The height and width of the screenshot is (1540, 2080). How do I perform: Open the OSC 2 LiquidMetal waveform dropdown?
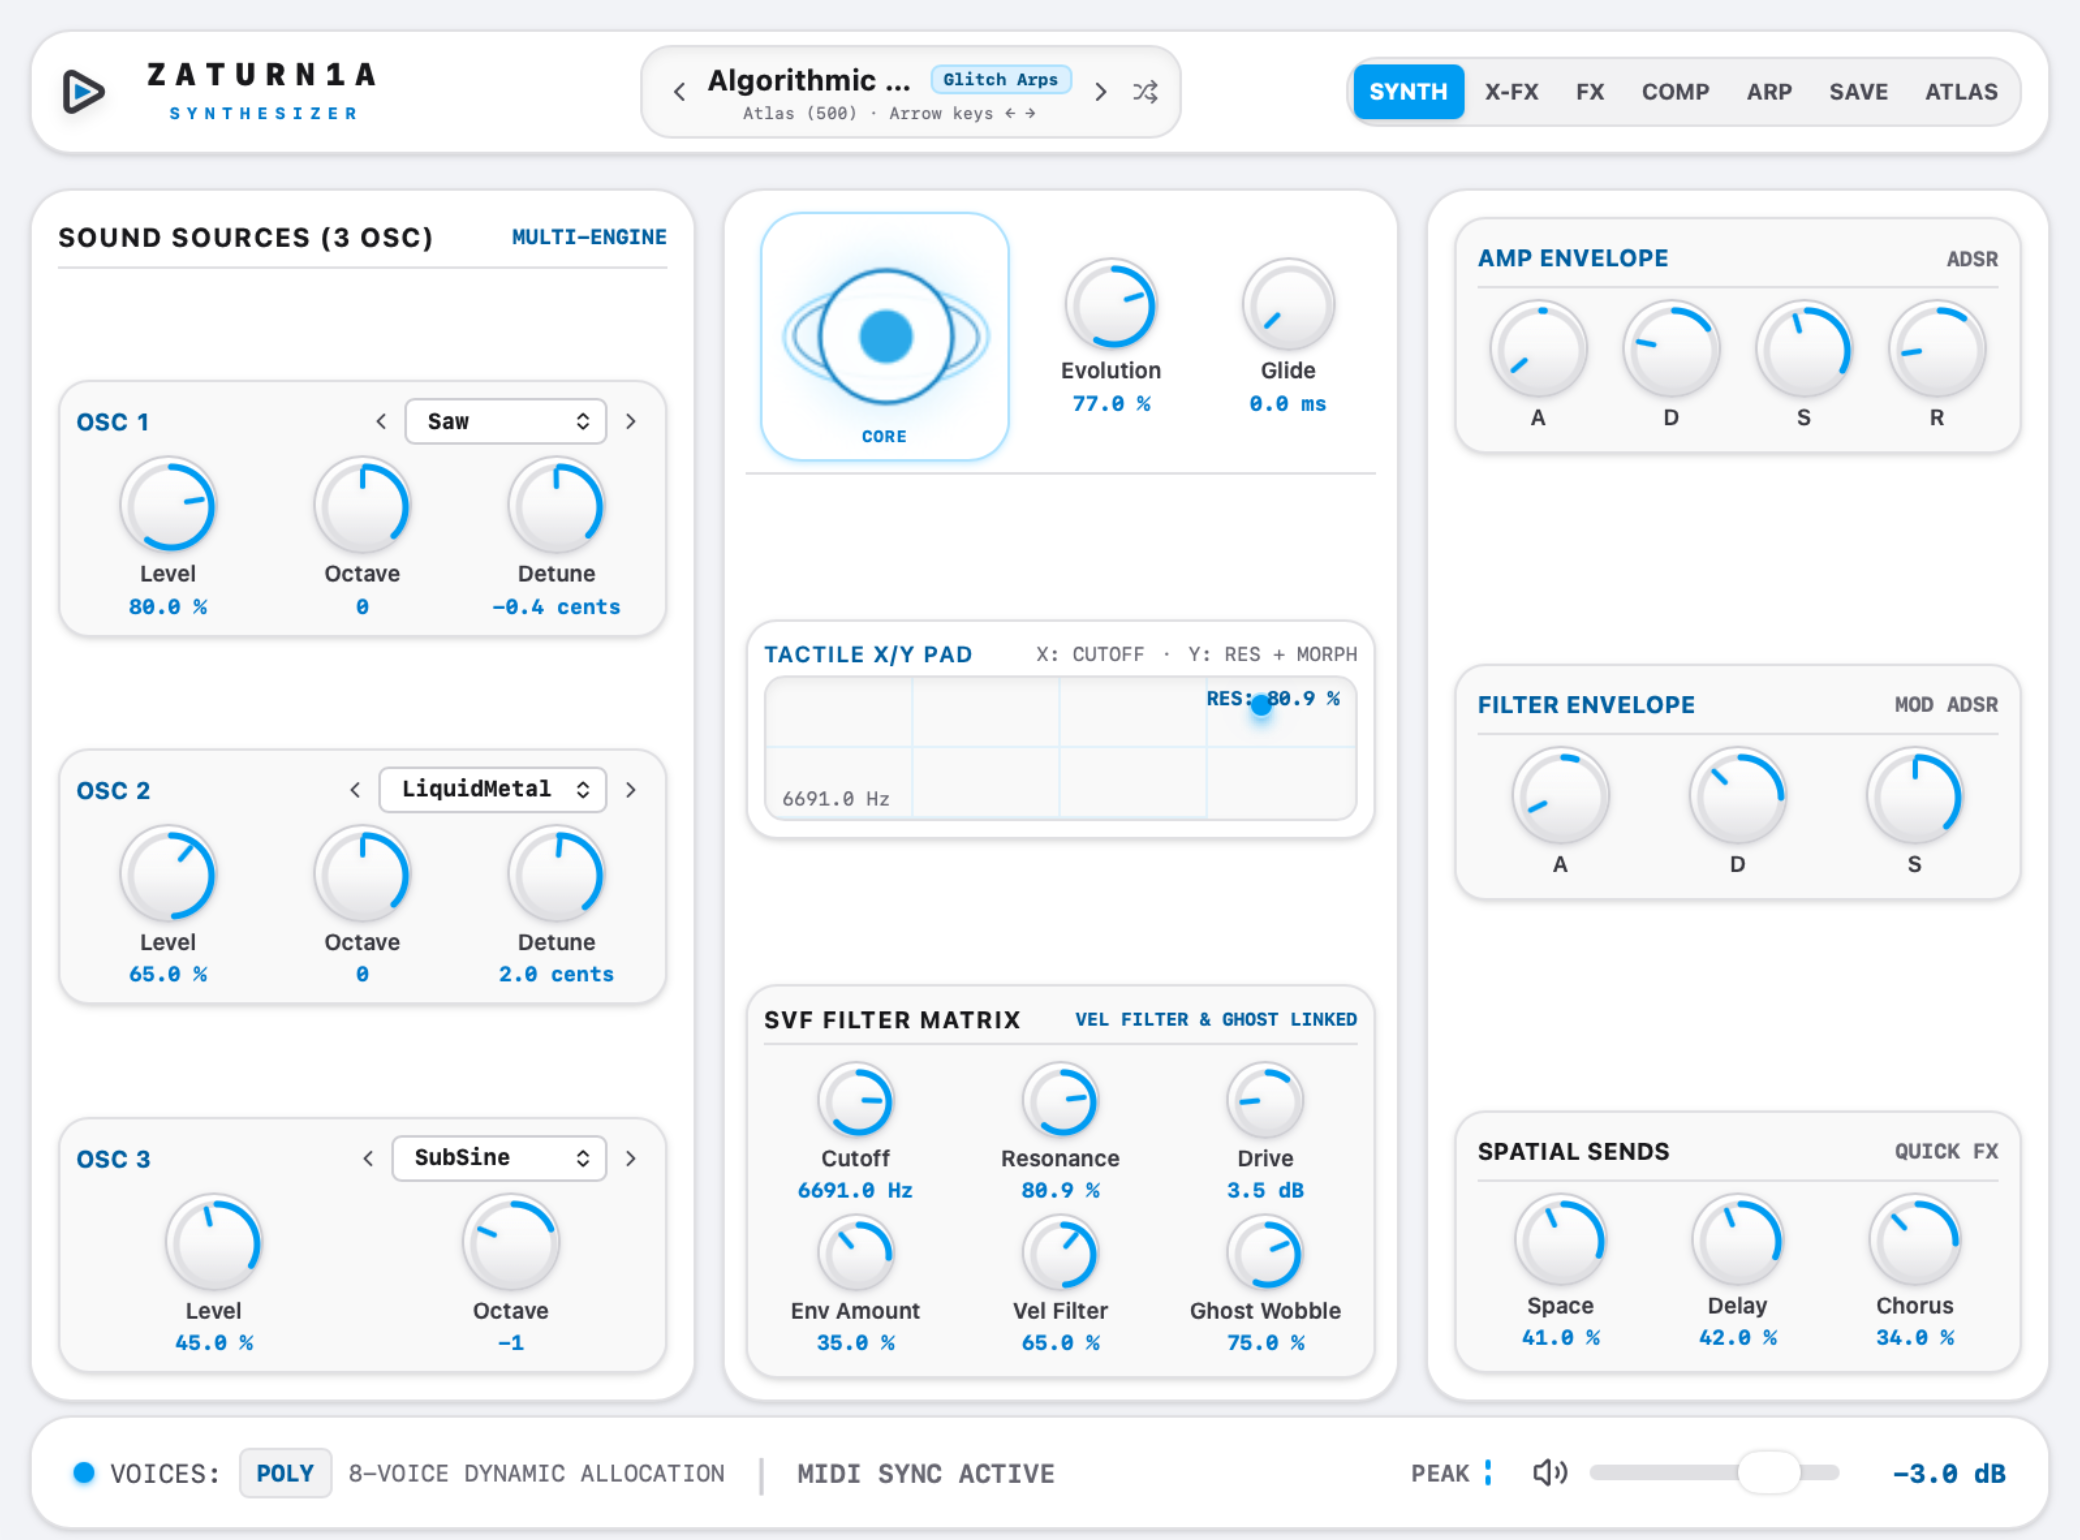[492, 789]
